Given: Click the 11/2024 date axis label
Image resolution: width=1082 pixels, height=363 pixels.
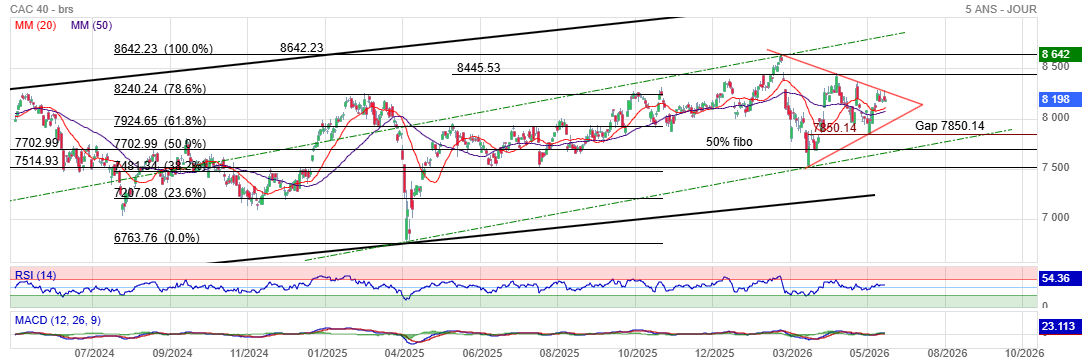Looking at the screenshot, I should click(248, 353).
